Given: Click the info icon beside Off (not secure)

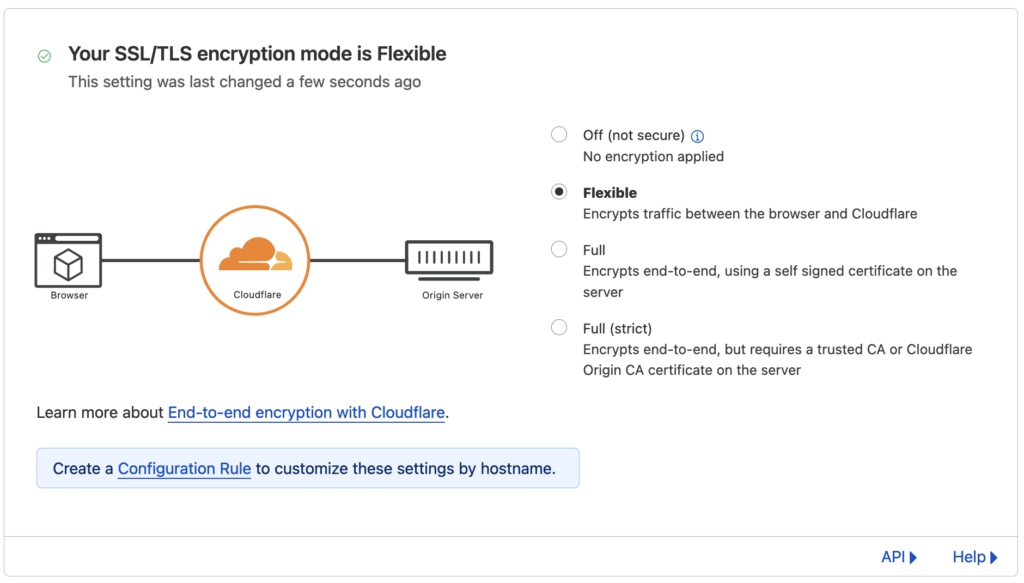Looking at the screenshot, I should [698, 136].
